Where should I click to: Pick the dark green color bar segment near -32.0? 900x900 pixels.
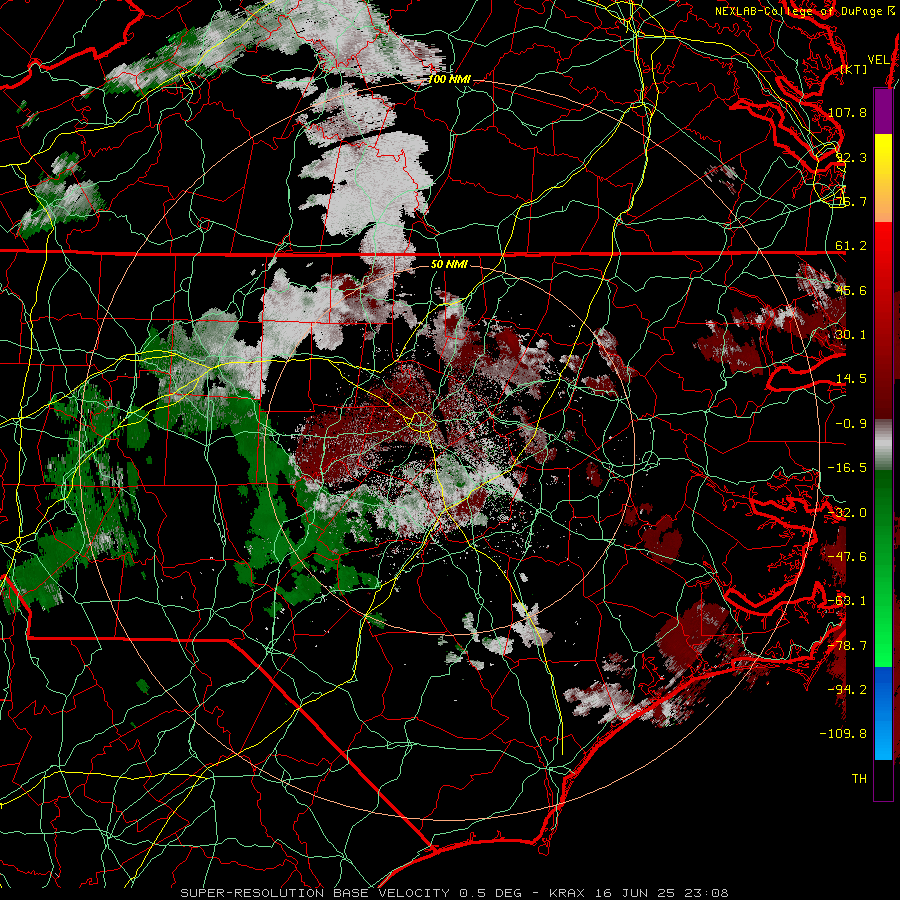pos(883,513)
